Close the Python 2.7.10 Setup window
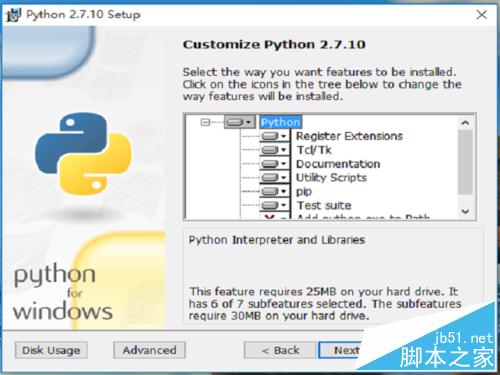 [482, 15]
